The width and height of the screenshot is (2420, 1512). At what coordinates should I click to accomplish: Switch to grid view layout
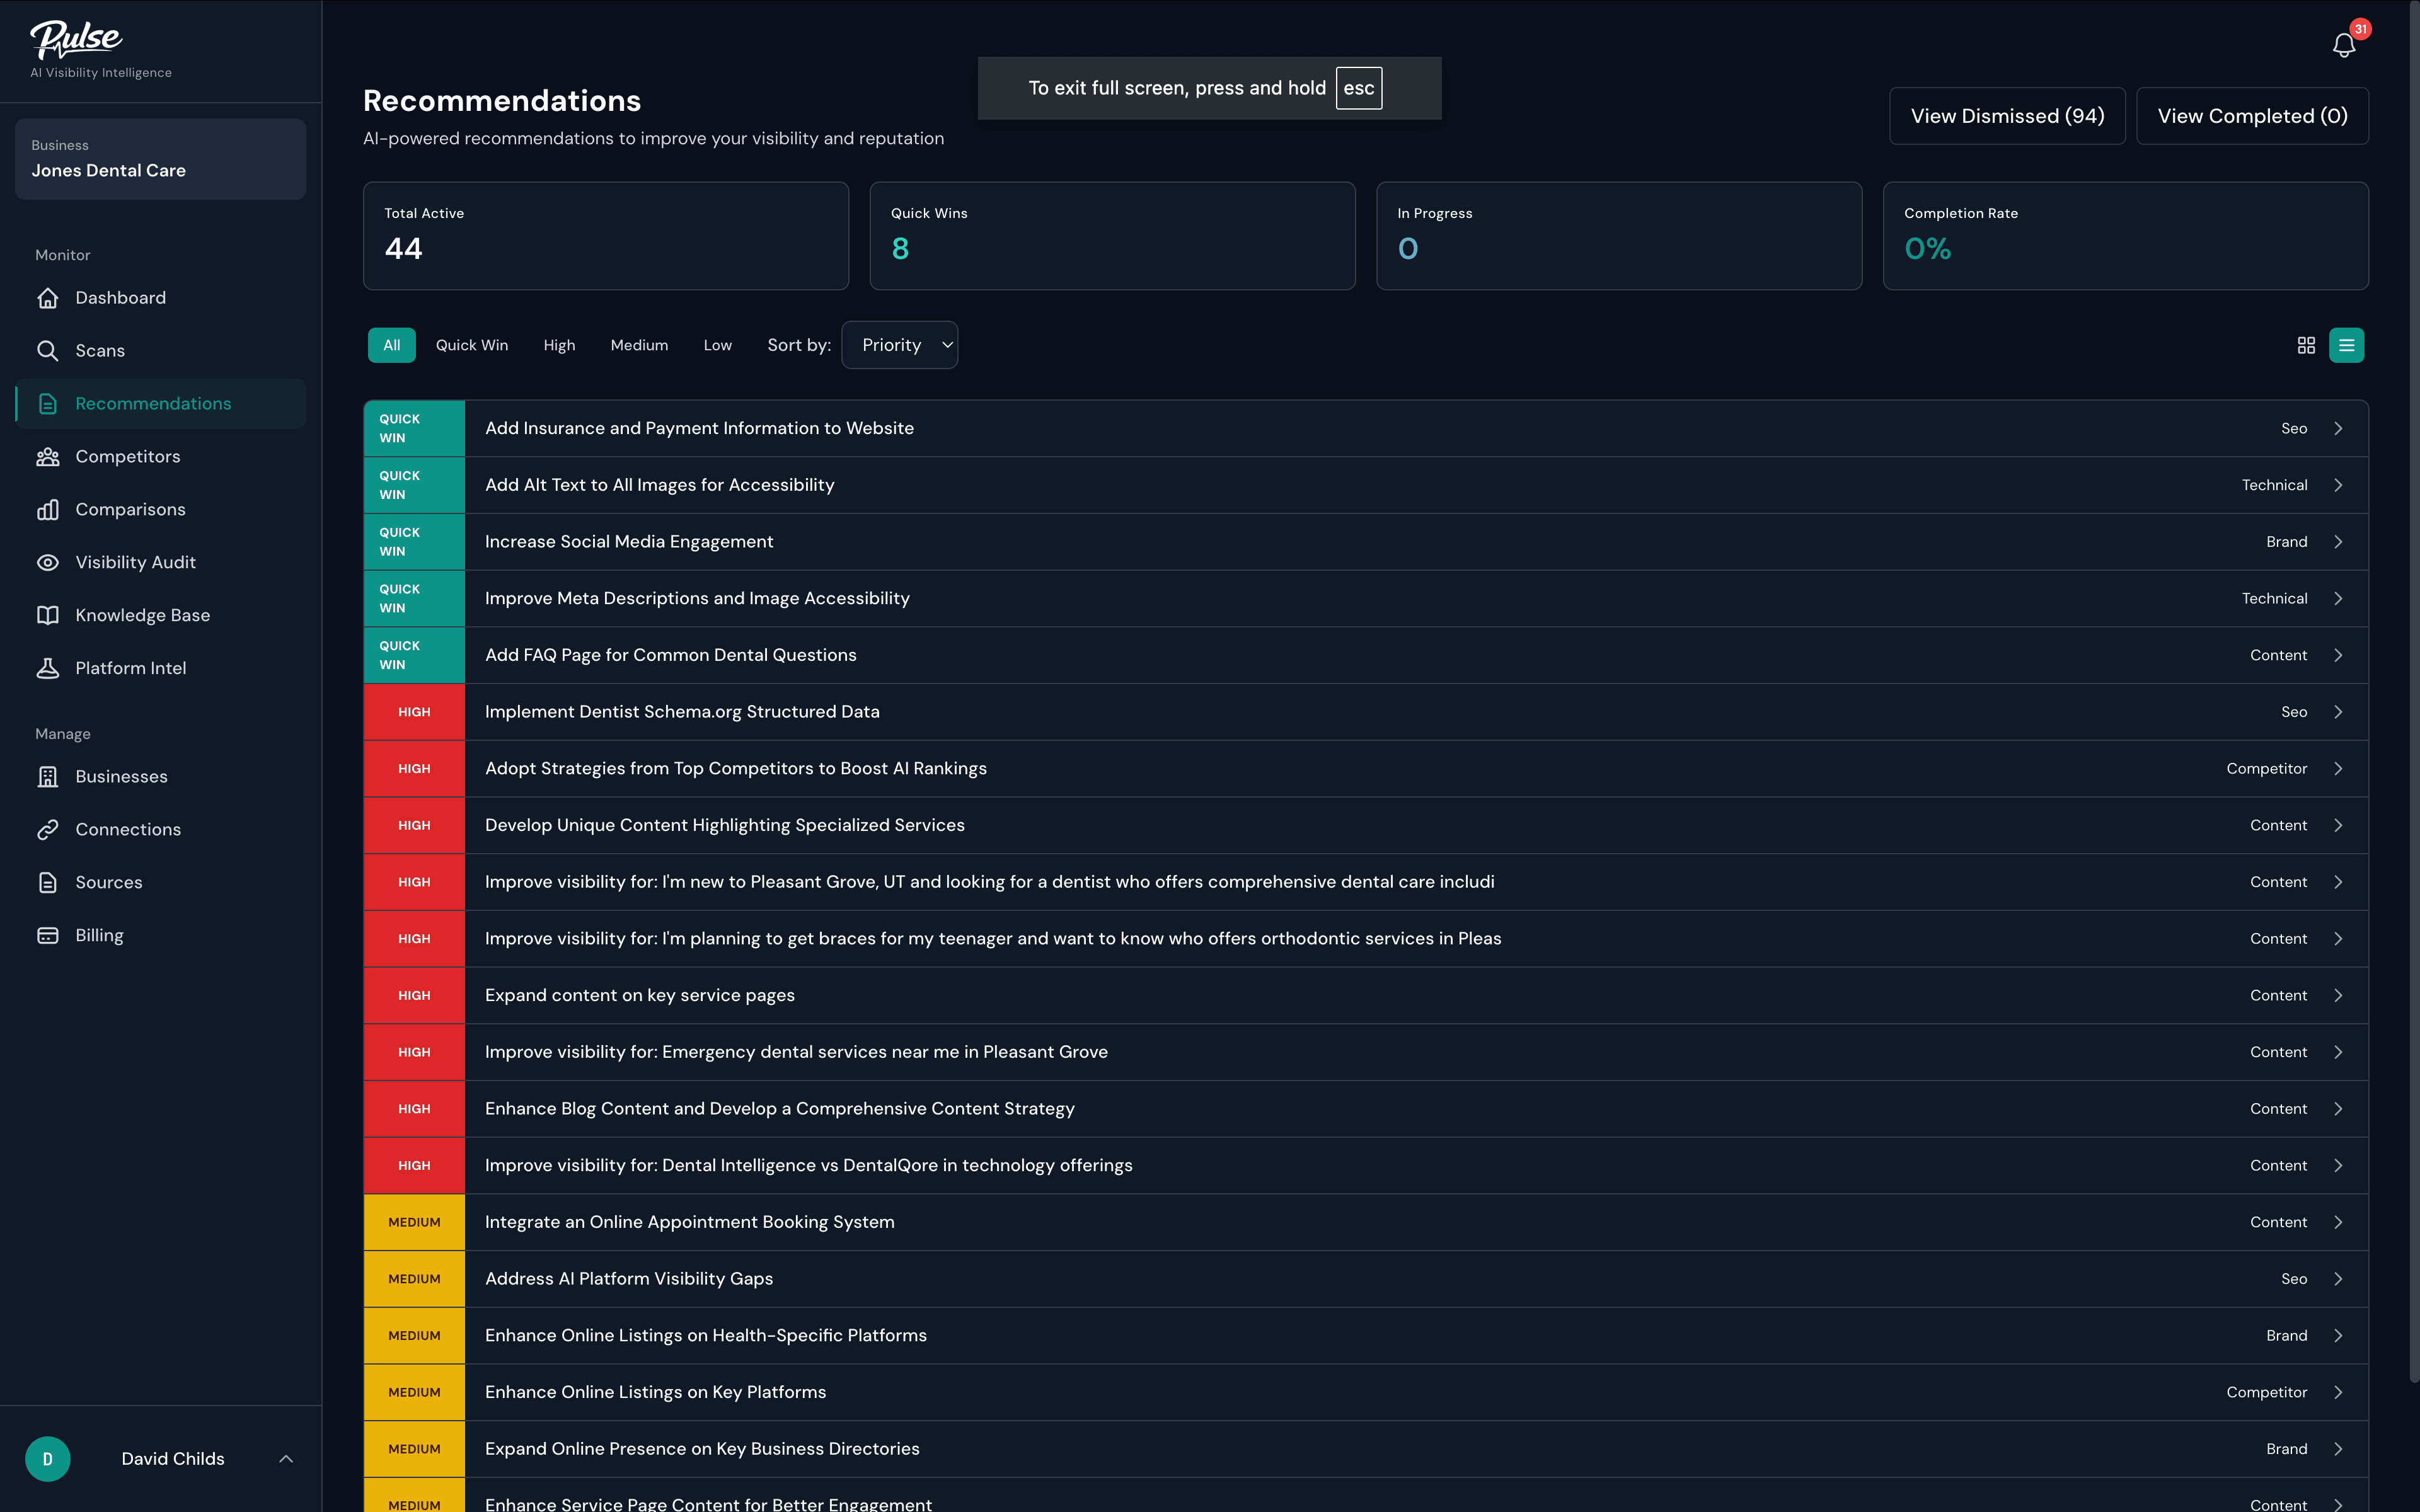2307,344
